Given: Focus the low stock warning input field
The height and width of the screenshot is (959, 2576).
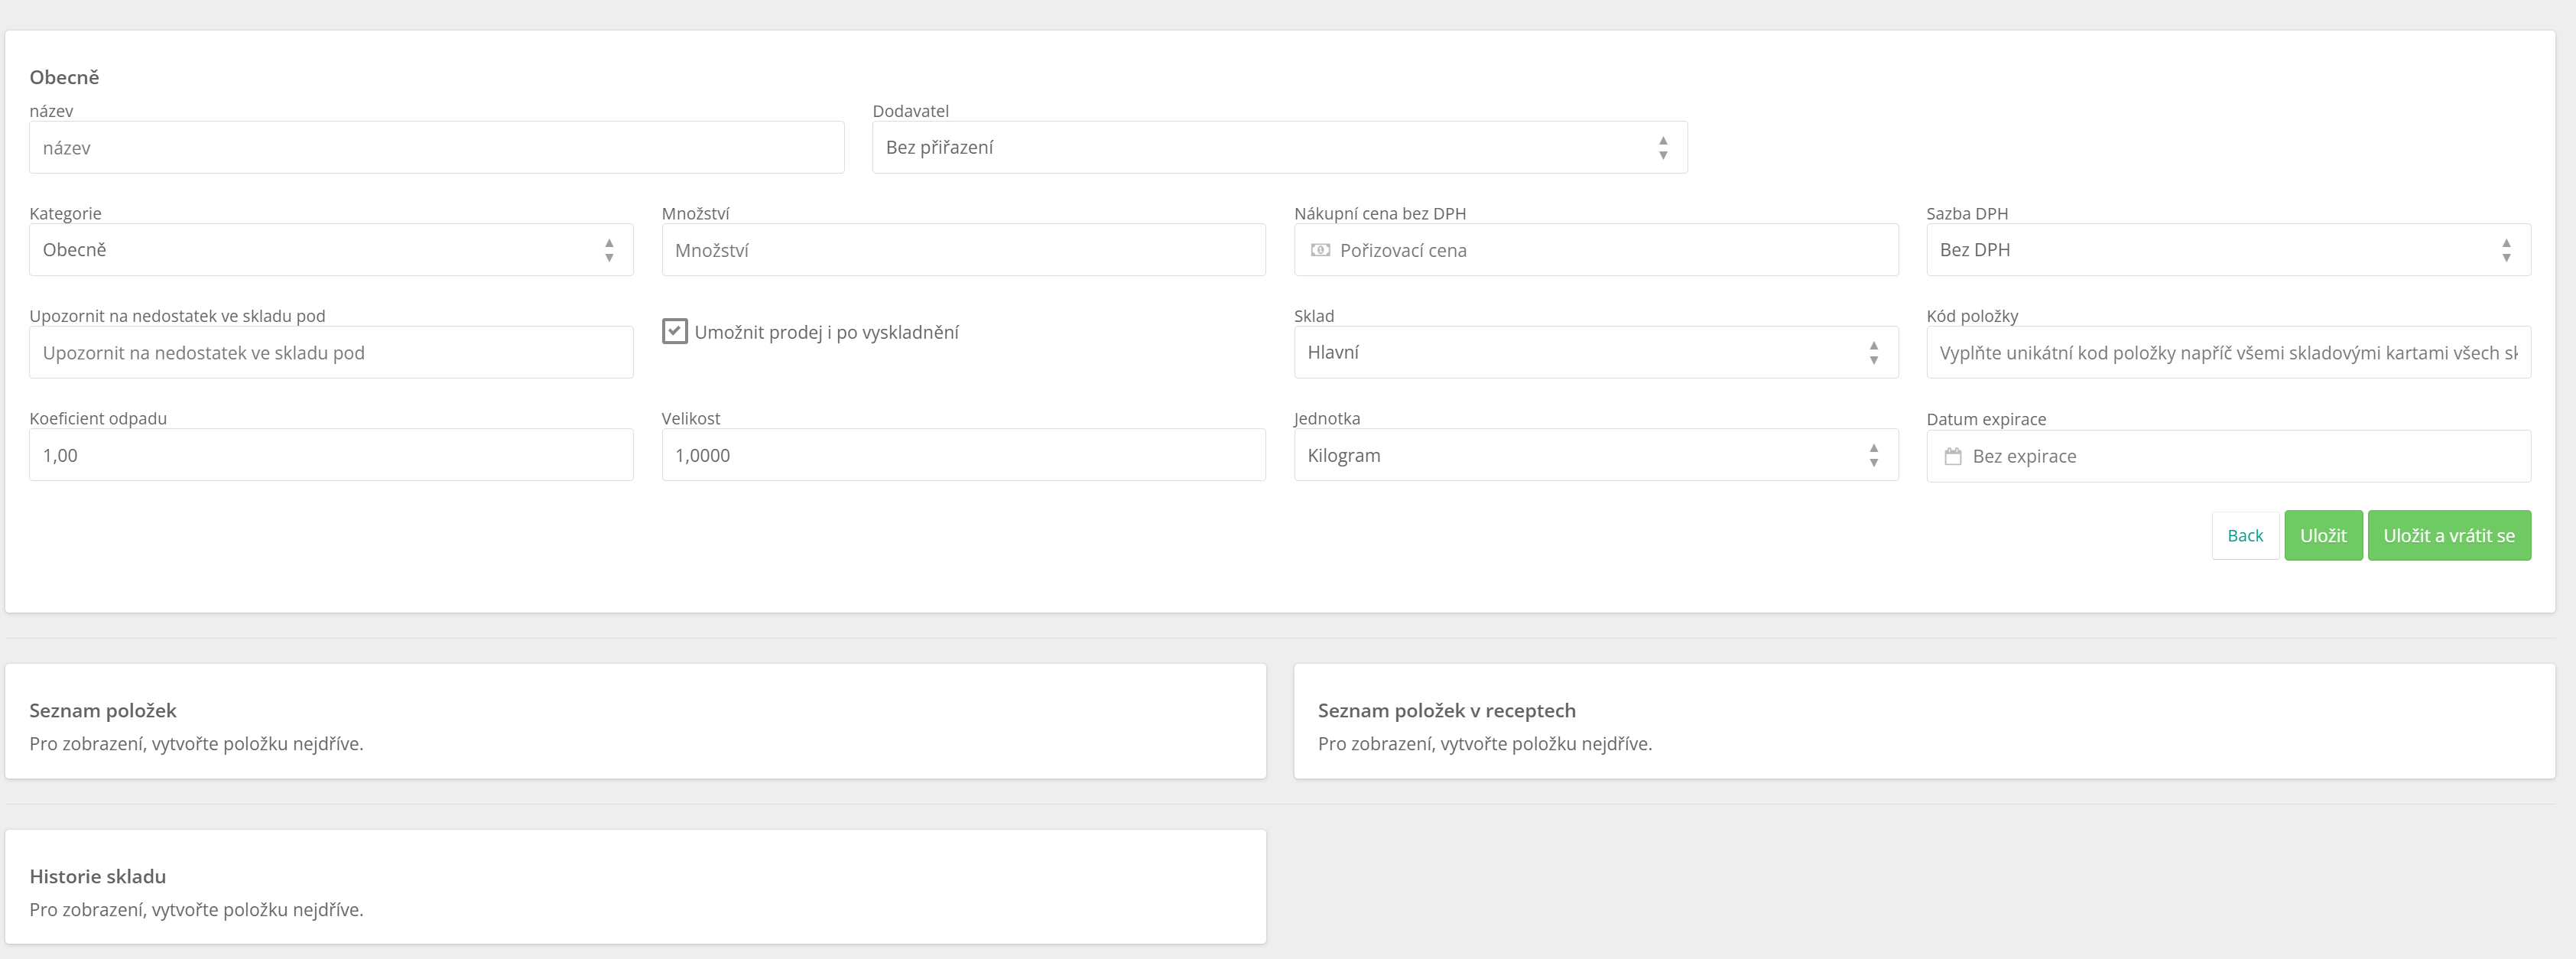Looking at the screenshot, I should tap(331, 352).
